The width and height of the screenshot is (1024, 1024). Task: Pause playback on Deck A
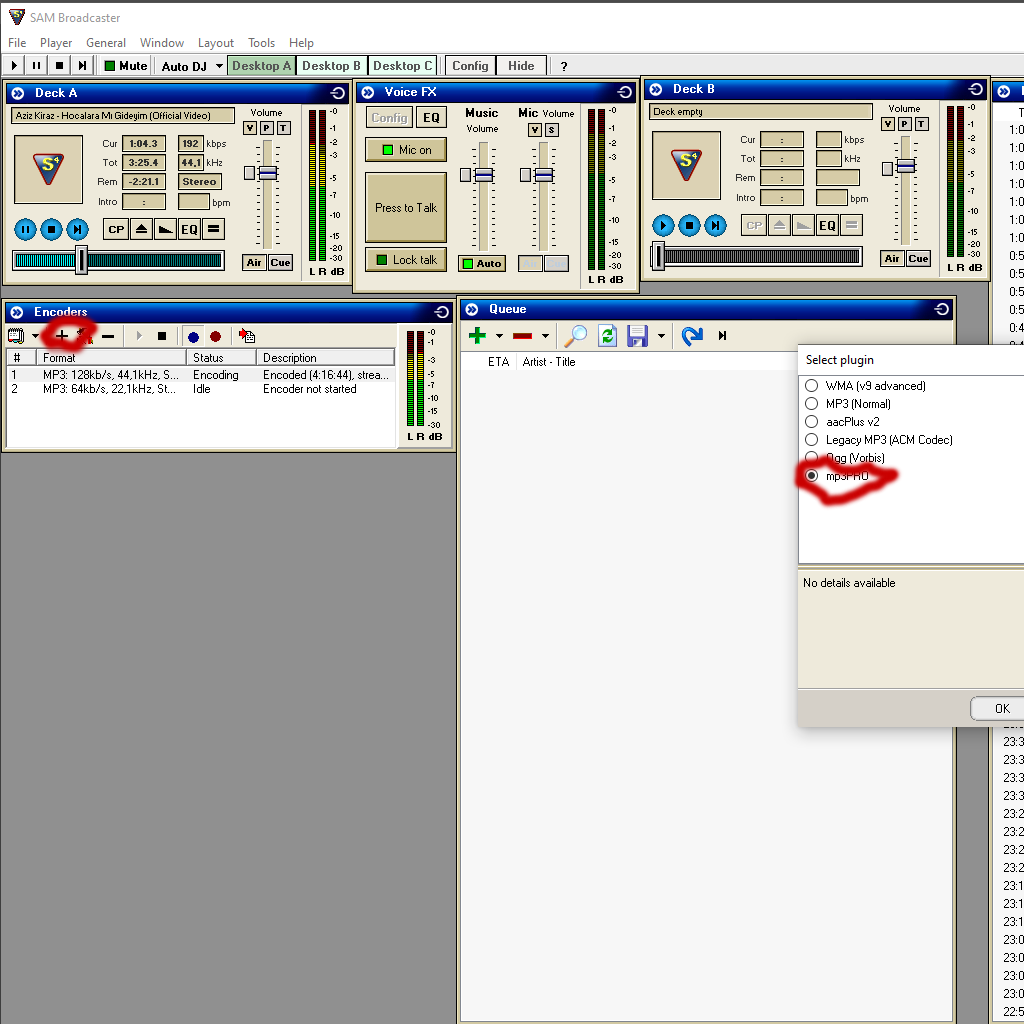coord(25,229)
